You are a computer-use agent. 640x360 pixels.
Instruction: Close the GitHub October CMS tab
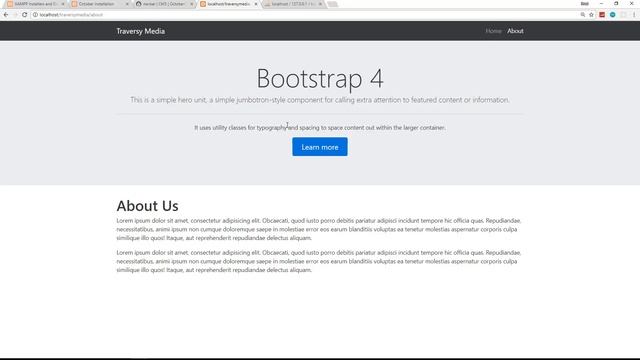[x=191, y=4]
